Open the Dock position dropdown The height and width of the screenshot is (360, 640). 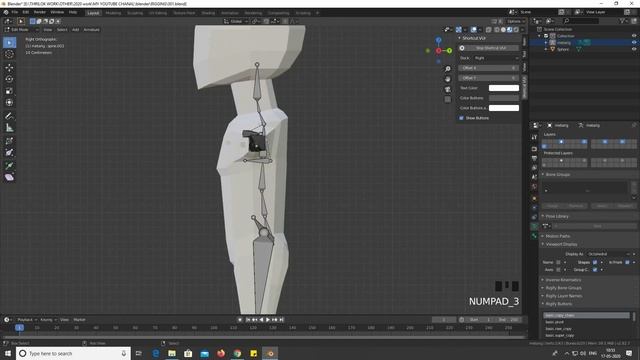coord(496,58)
